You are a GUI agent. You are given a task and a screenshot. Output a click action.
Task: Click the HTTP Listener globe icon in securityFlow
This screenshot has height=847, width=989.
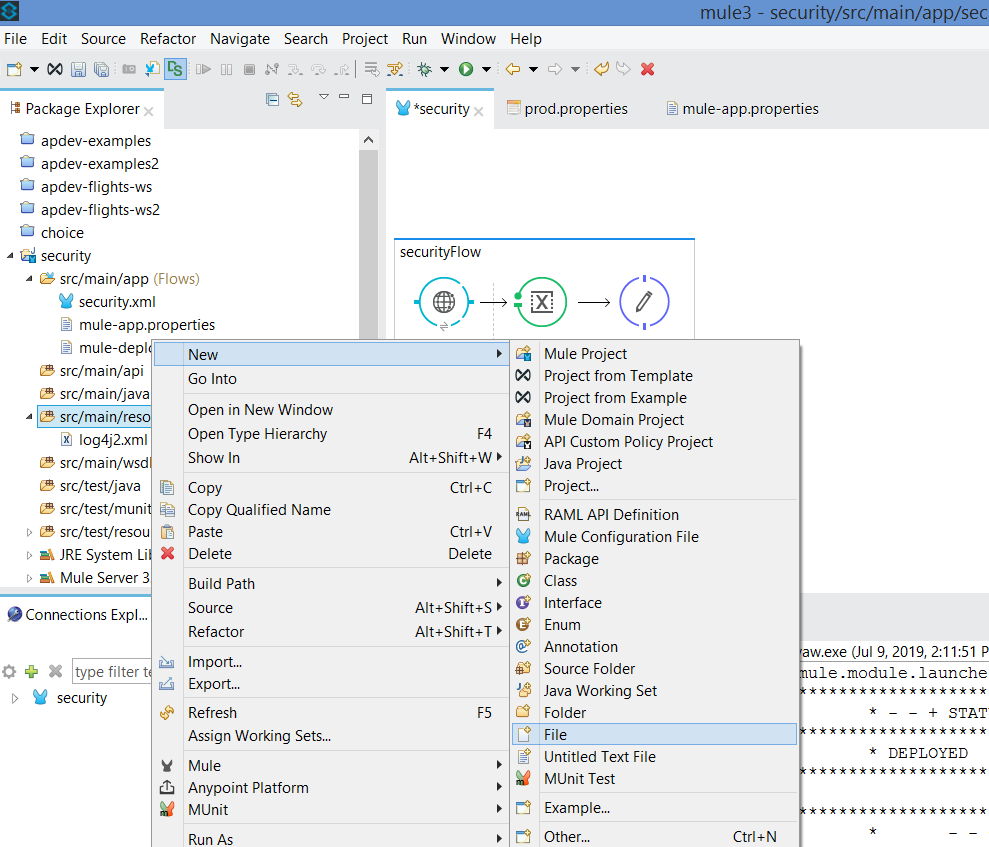tap(444, 301)
